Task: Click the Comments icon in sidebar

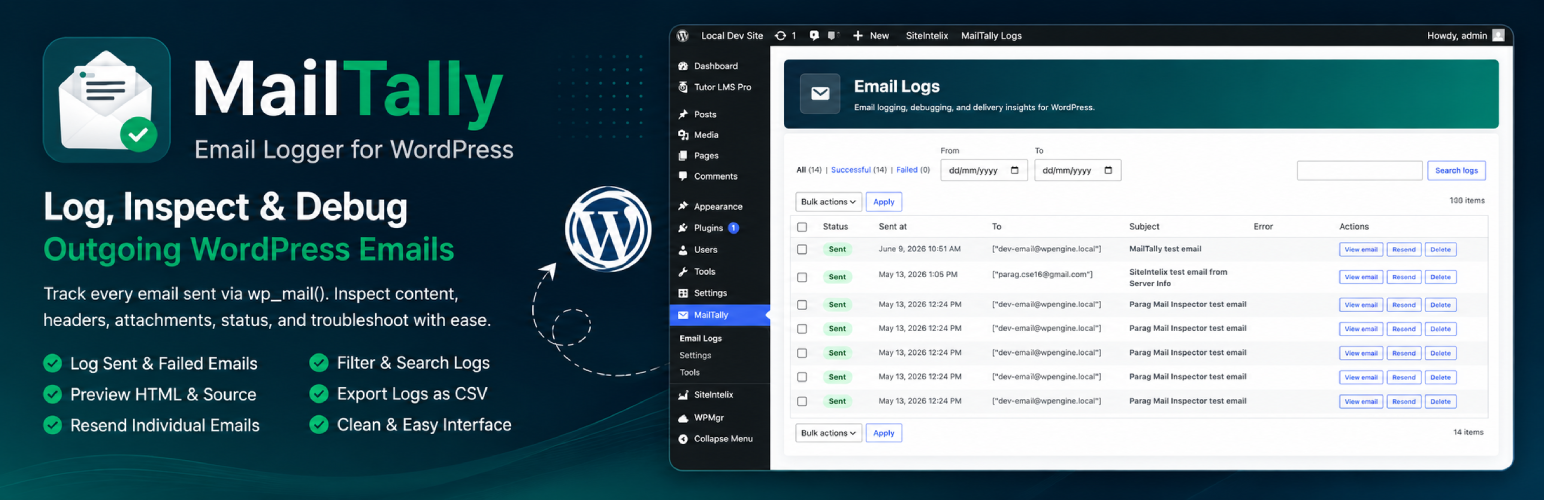Action: pyautogui.click(x=683, y=176)
